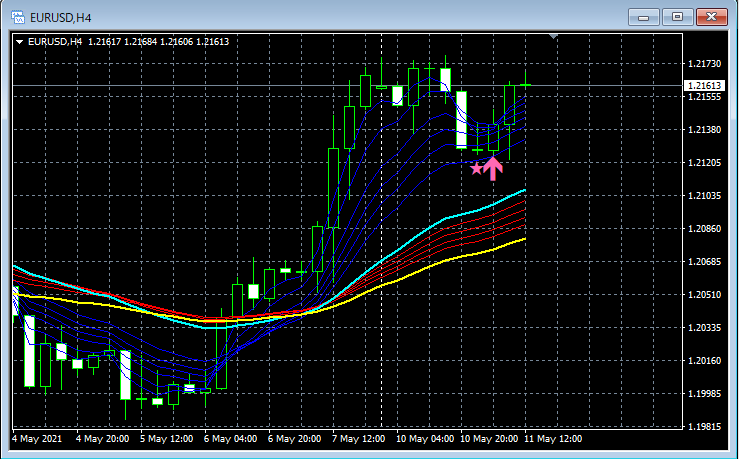Click the 10 May 04:00 time label
This screenshot has width=740, height=459.
[x=425, y=439]
